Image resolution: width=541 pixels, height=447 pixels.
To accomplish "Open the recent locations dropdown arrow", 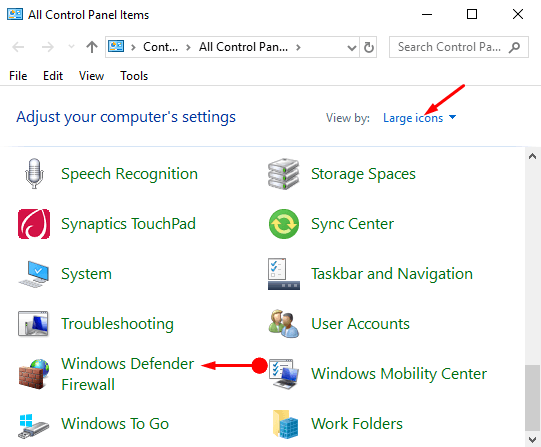I will (x=71, y=47).
